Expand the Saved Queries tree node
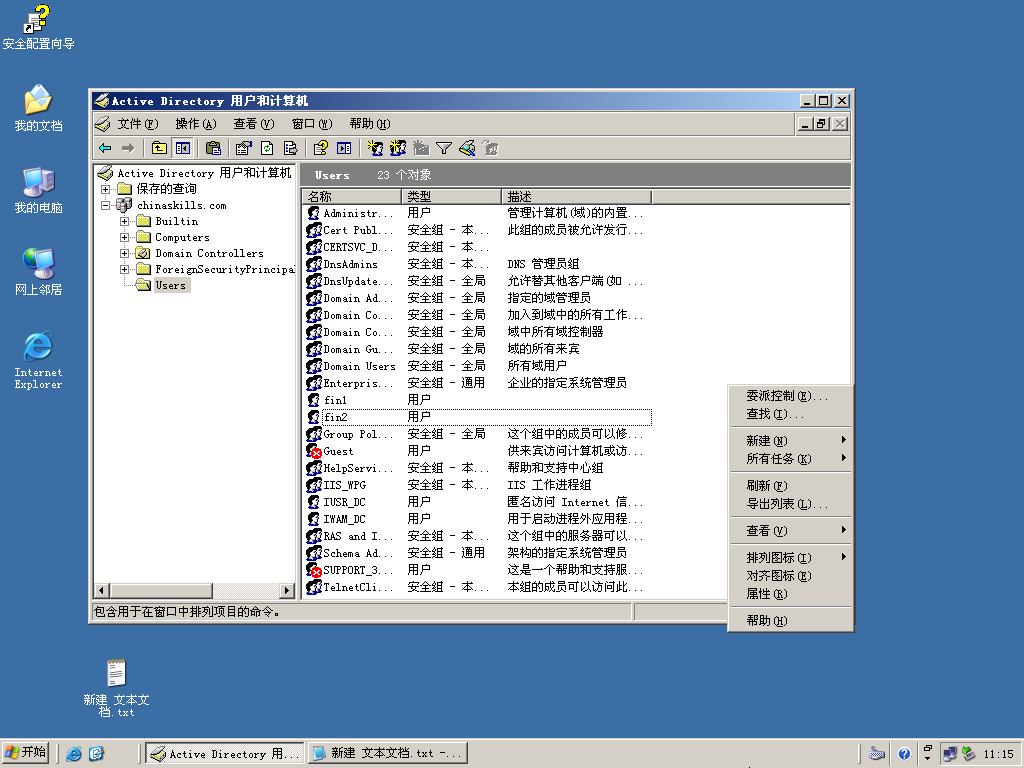This screenshot has width=1024, height=768. pos(105,189)
